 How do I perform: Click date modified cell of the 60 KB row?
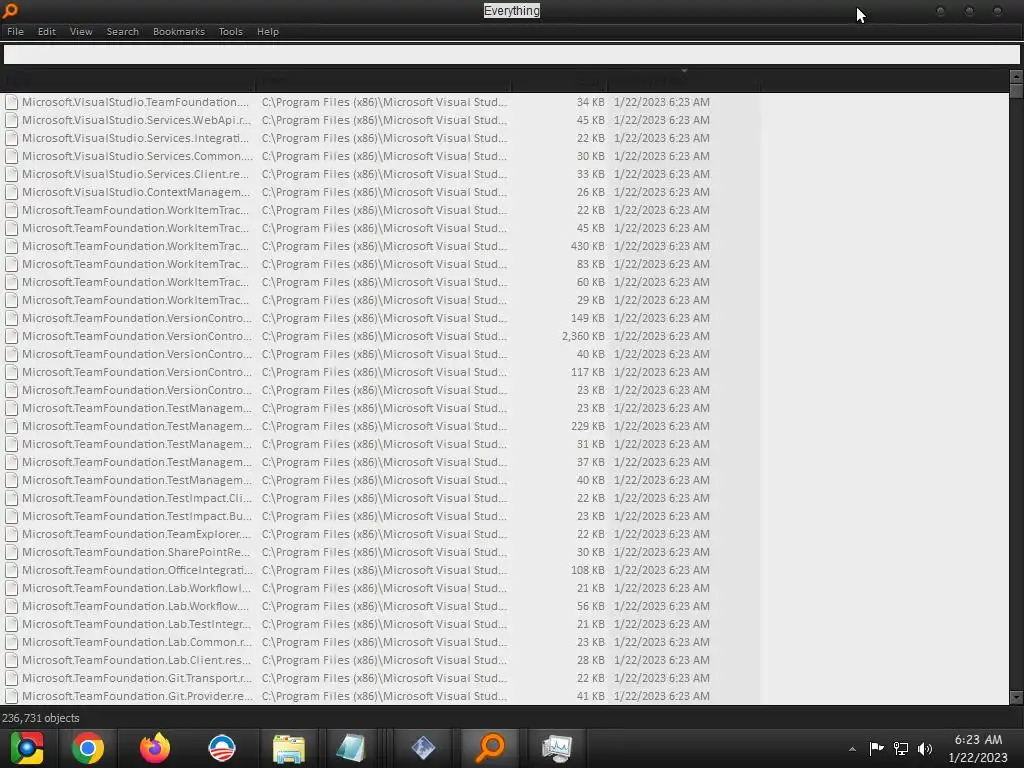click(662, 282)
